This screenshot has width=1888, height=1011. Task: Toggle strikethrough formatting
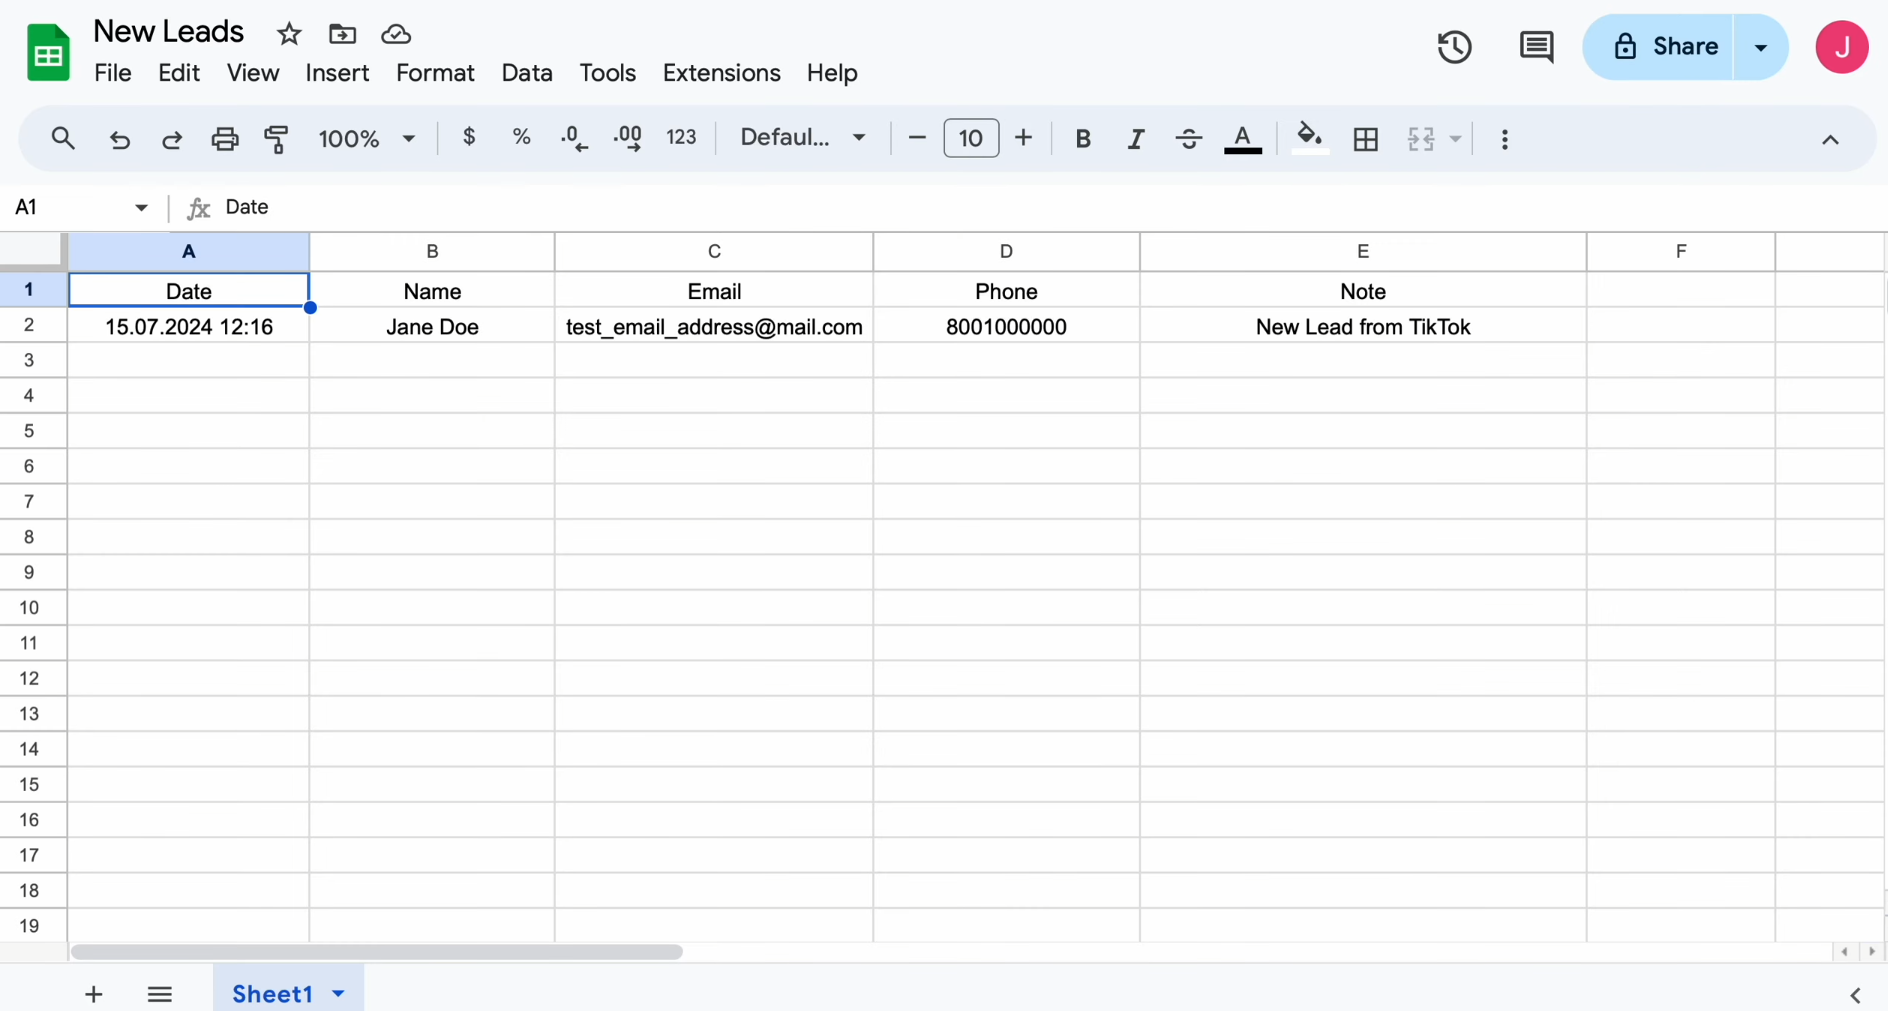pyautogui.click(x=1188, y=139)
